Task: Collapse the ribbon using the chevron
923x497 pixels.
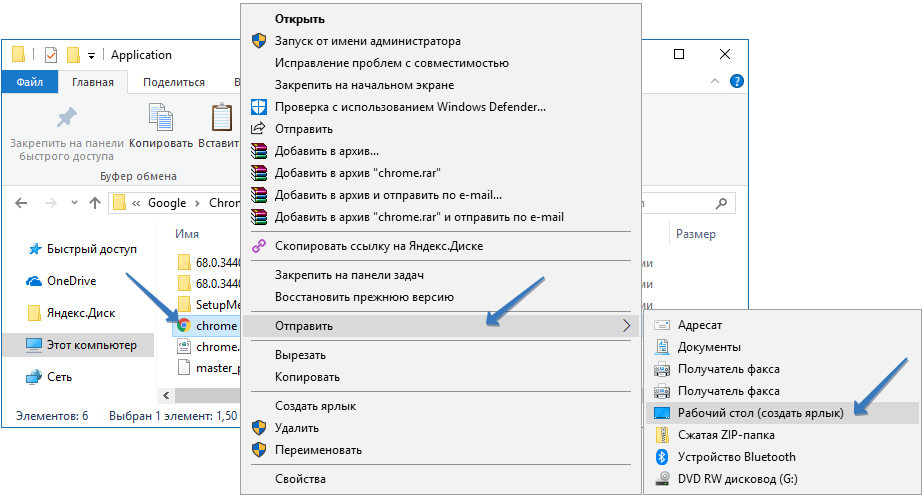Action: (x=716, y=82)
